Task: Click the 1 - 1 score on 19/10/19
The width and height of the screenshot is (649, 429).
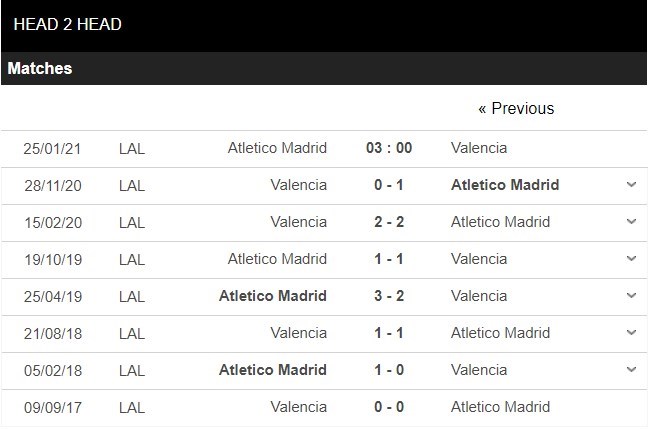Action: (389, 259)
